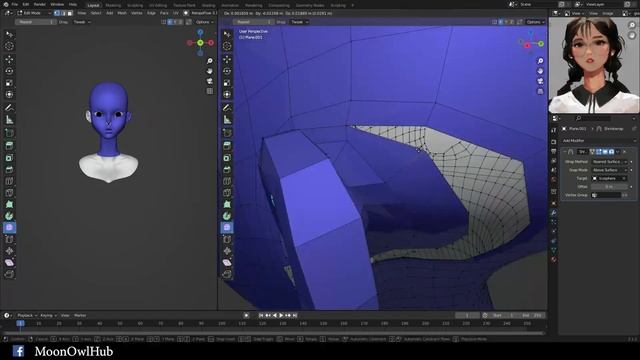Open the Wrap Method dropdown
This screenshot has width=640, height=360.
(609, 162)
